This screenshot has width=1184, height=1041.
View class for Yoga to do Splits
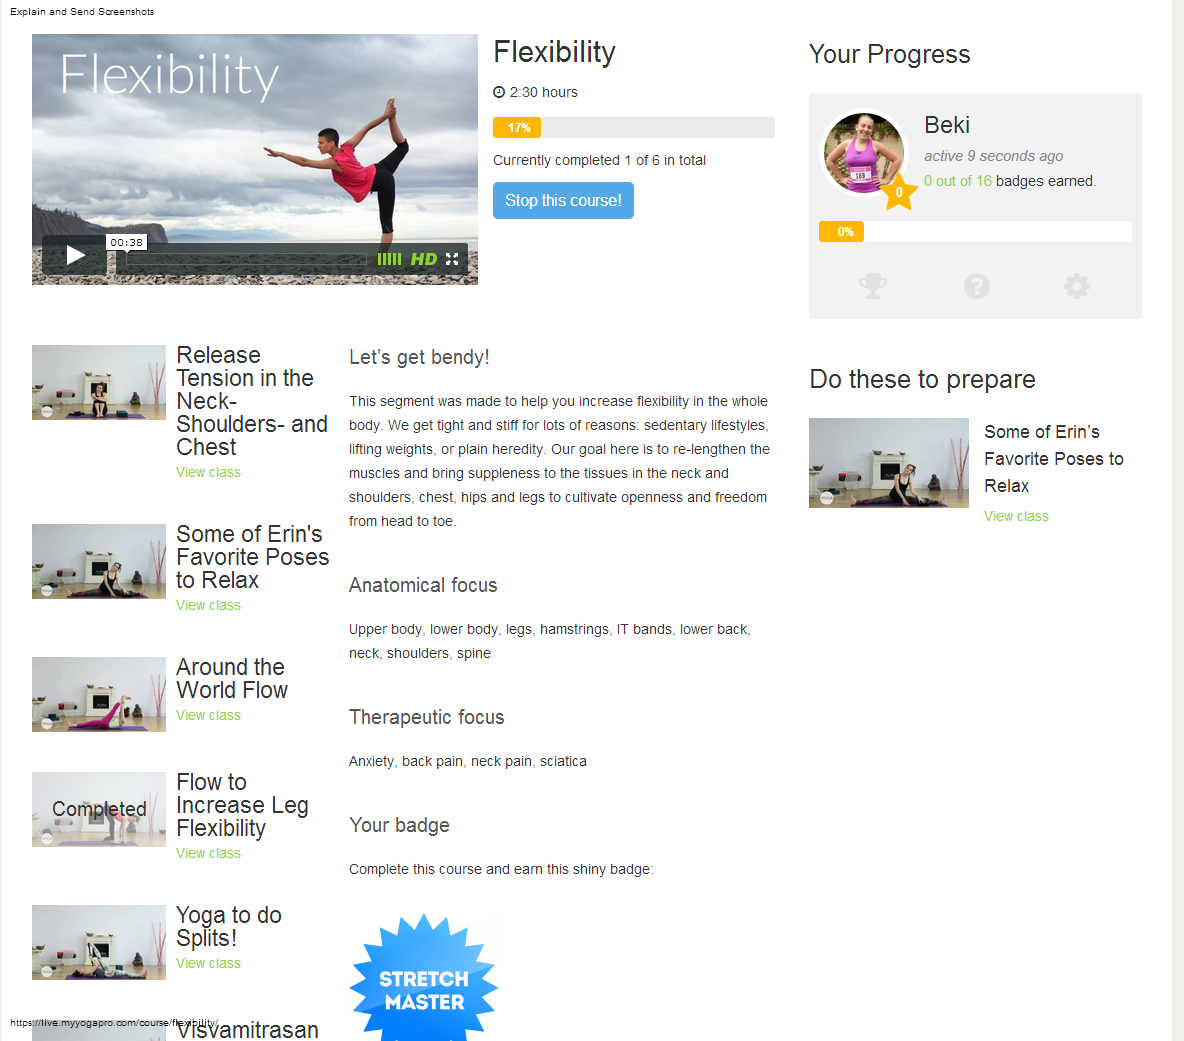208,964
